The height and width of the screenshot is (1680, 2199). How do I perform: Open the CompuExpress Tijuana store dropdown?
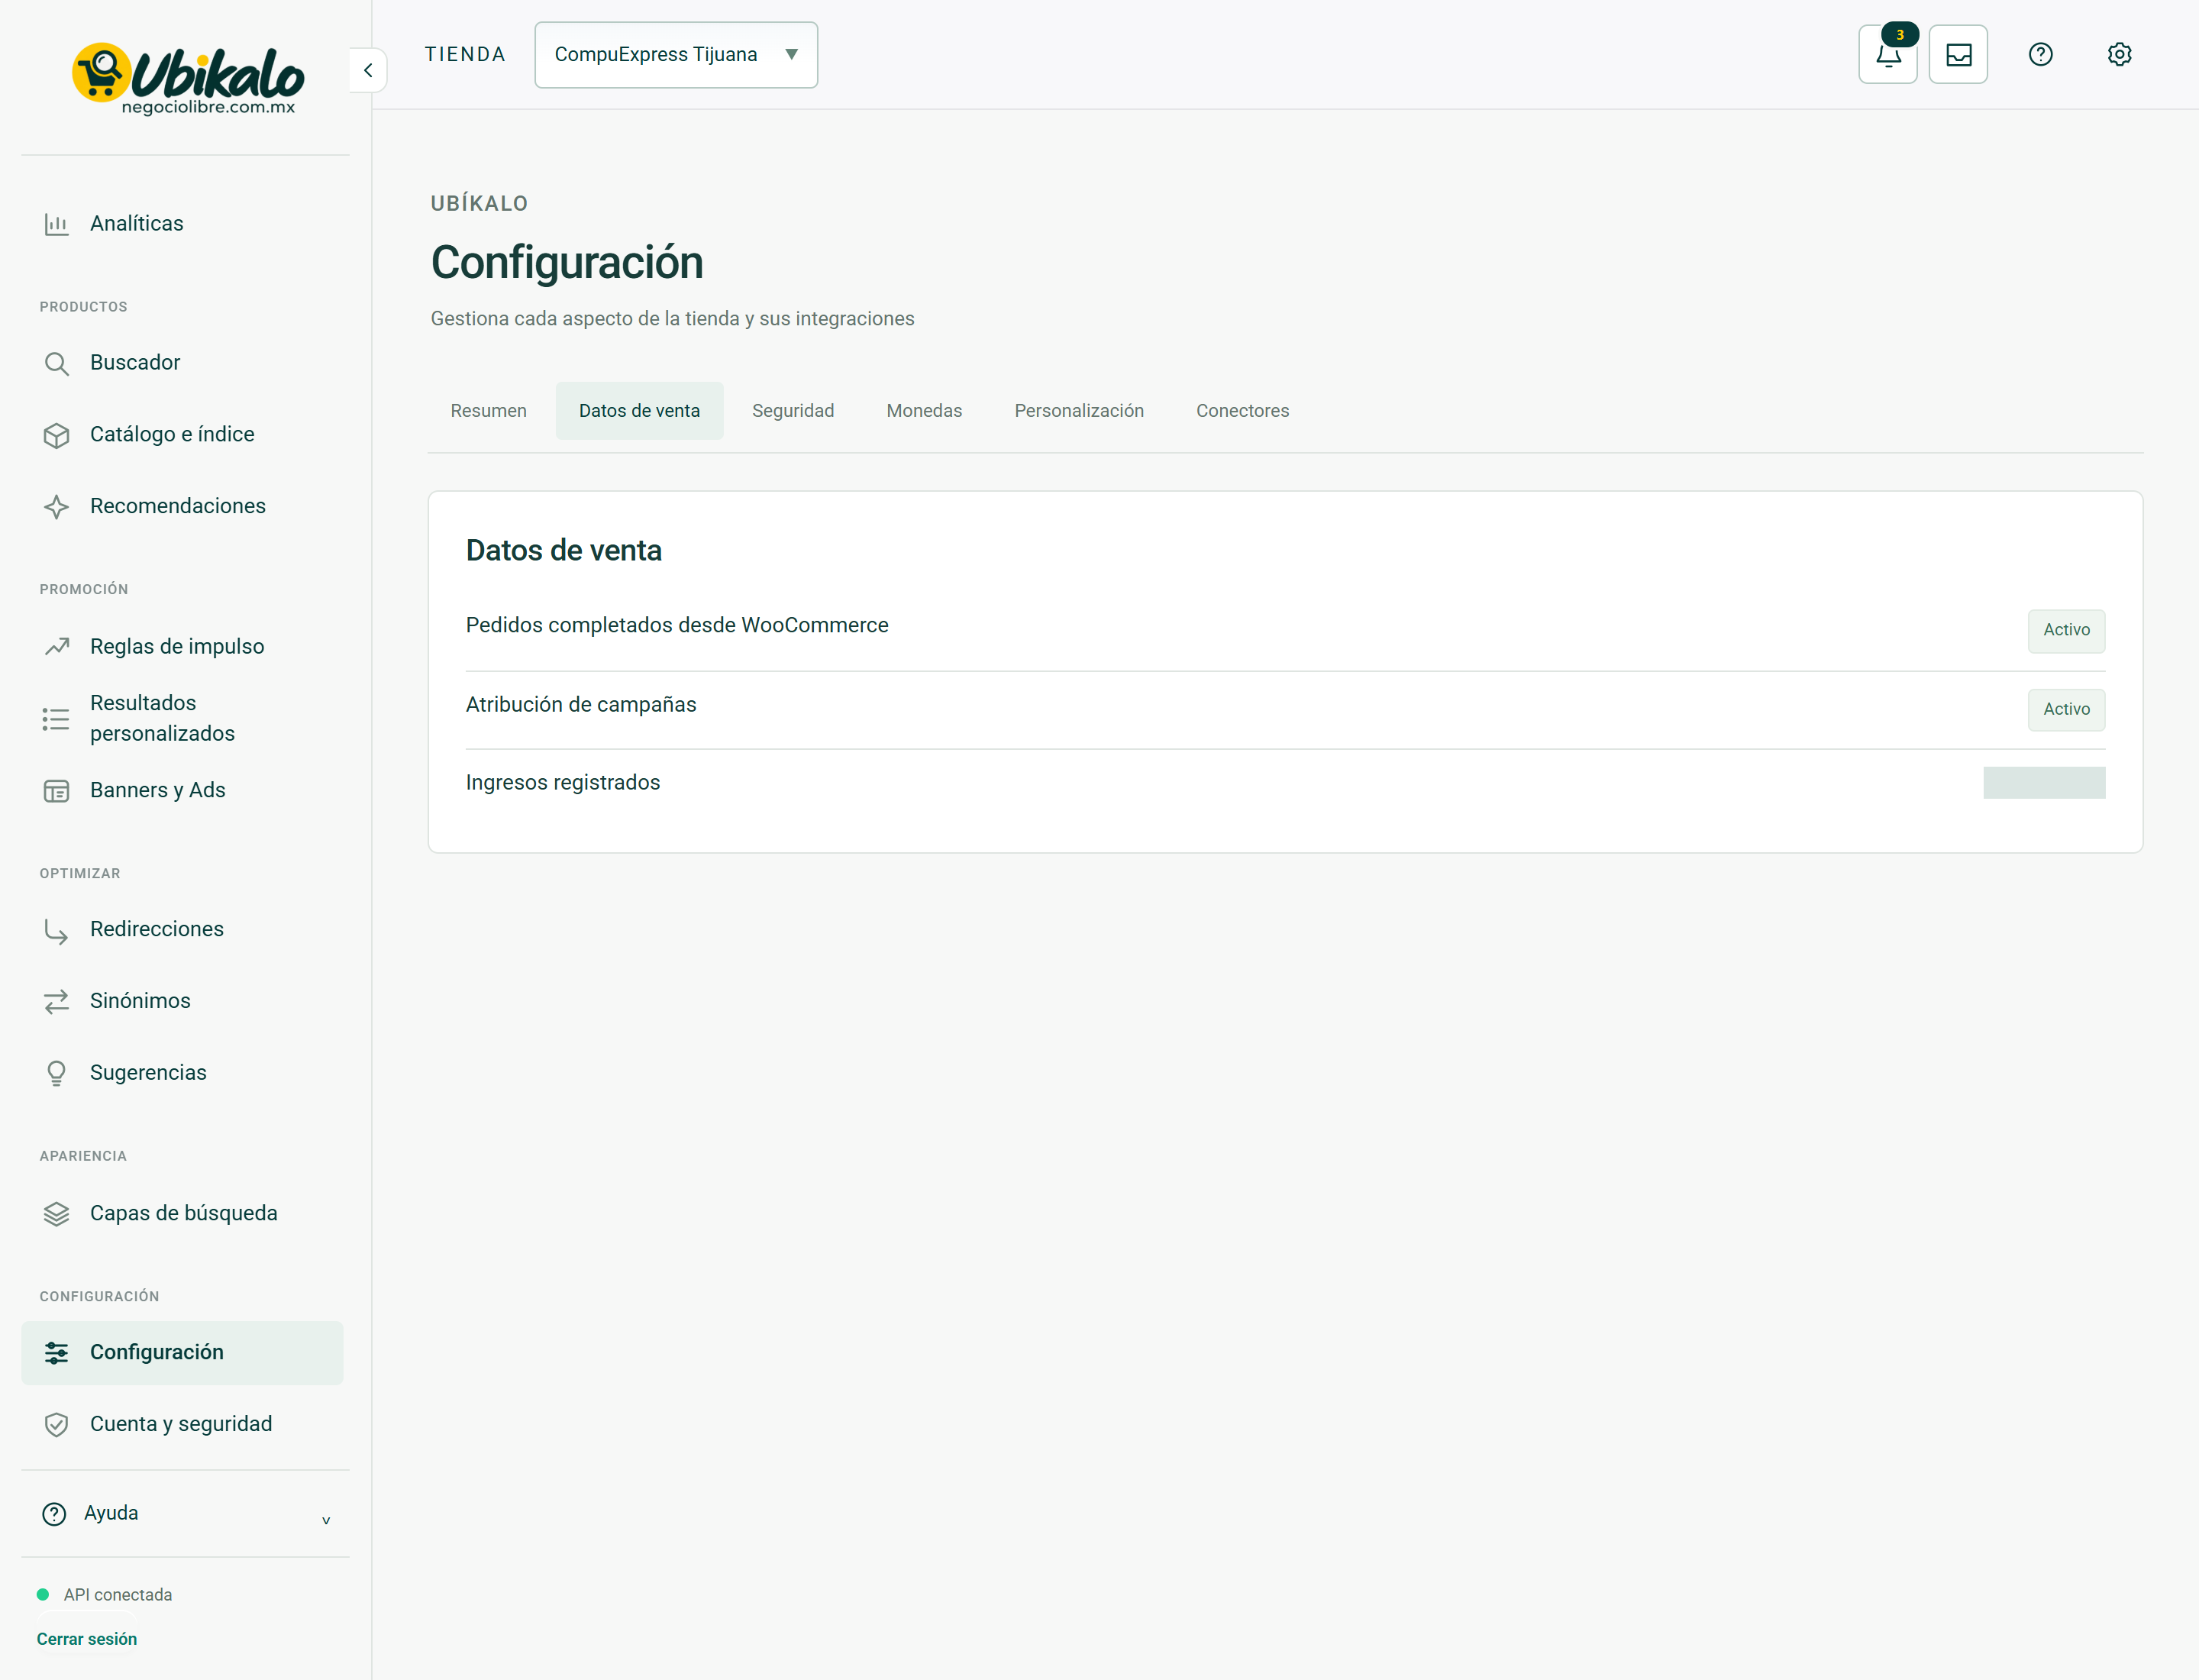tap(676, 55)
